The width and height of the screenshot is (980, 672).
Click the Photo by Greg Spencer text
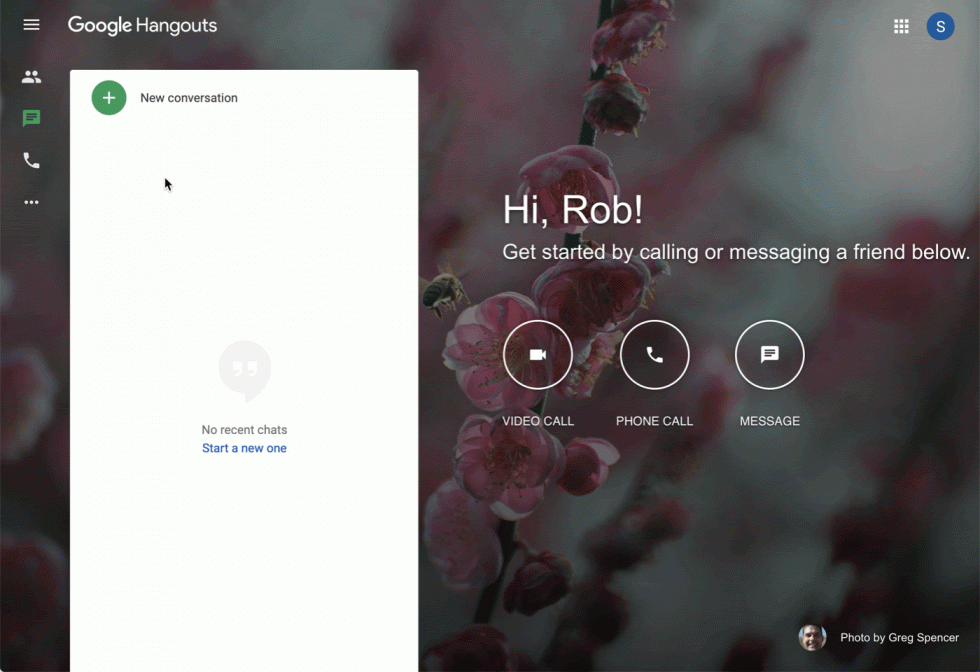pyautogui.click(x=898, y=637)
